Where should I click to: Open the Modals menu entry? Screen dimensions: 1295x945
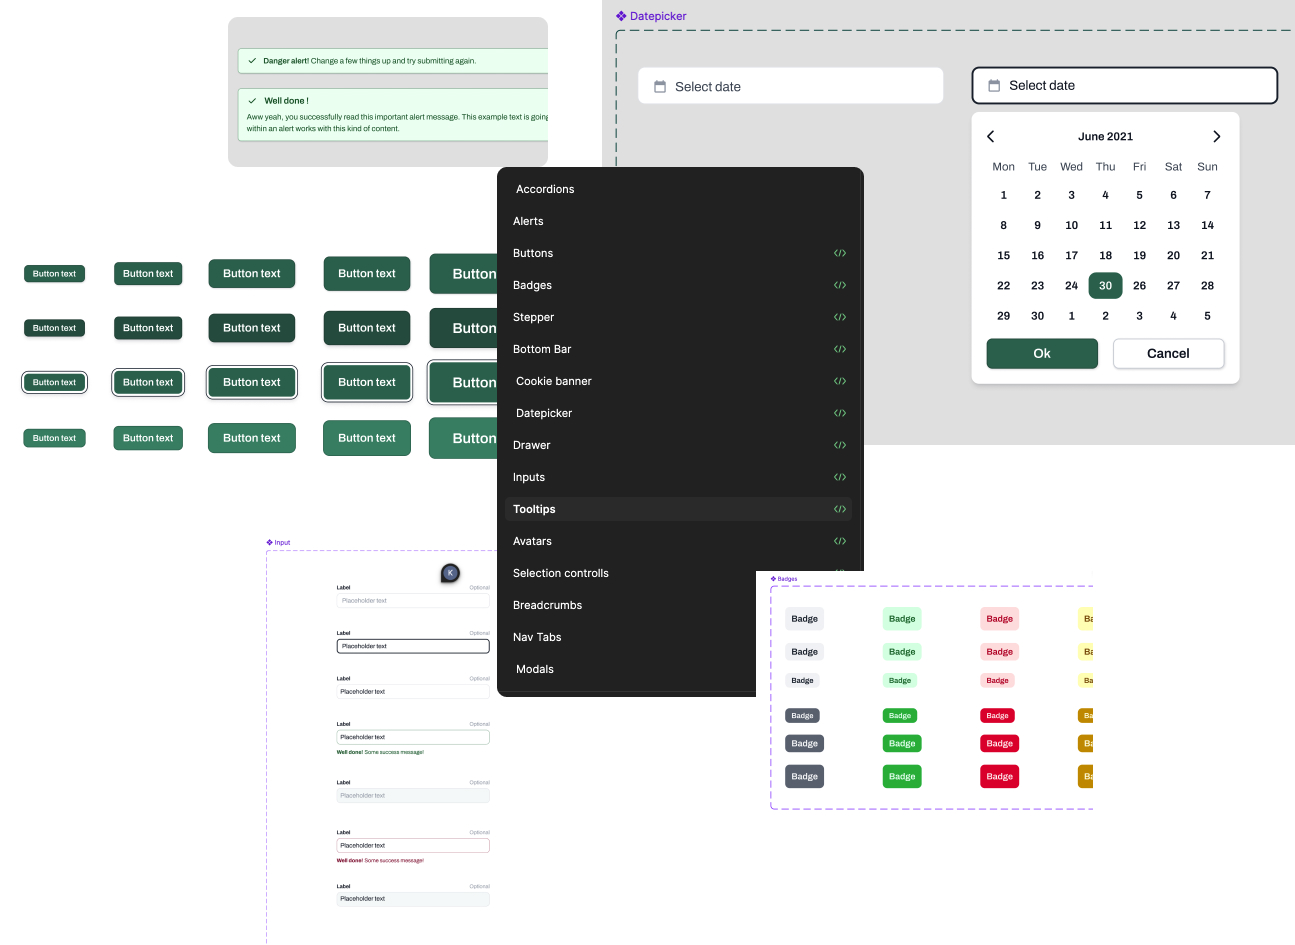coord(535,669)
